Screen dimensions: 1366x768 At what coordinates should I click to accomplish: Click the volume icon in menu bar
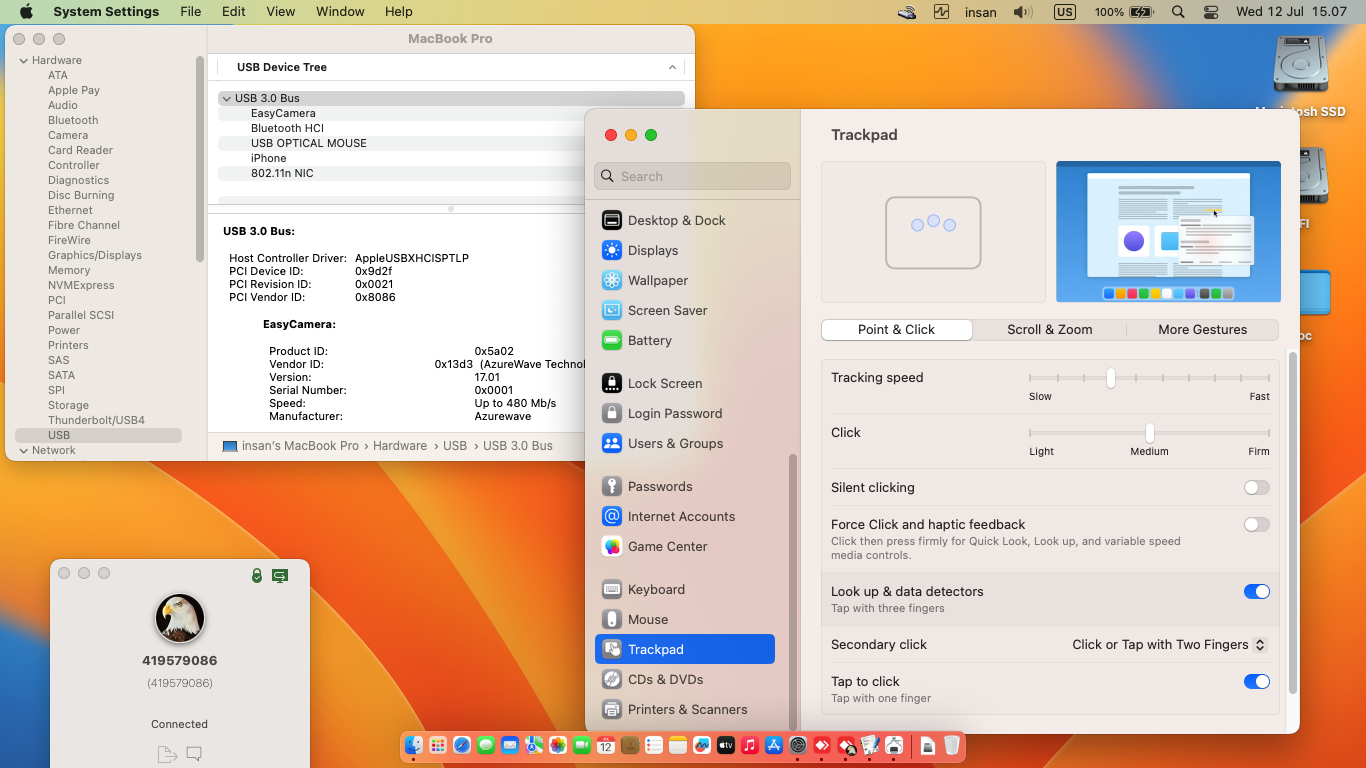(1022, 12)
